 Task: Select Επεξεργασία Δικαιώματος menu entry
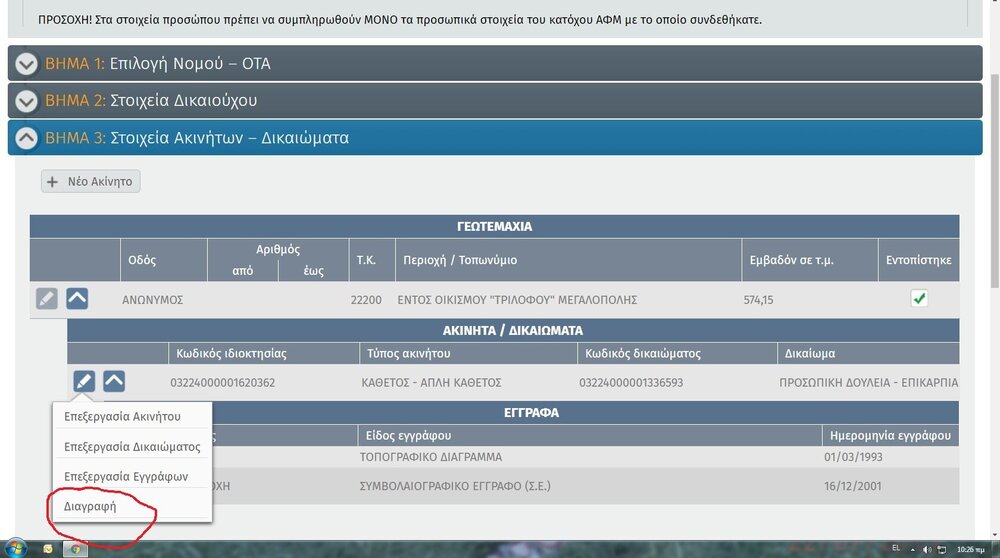[x=132, y=446]
